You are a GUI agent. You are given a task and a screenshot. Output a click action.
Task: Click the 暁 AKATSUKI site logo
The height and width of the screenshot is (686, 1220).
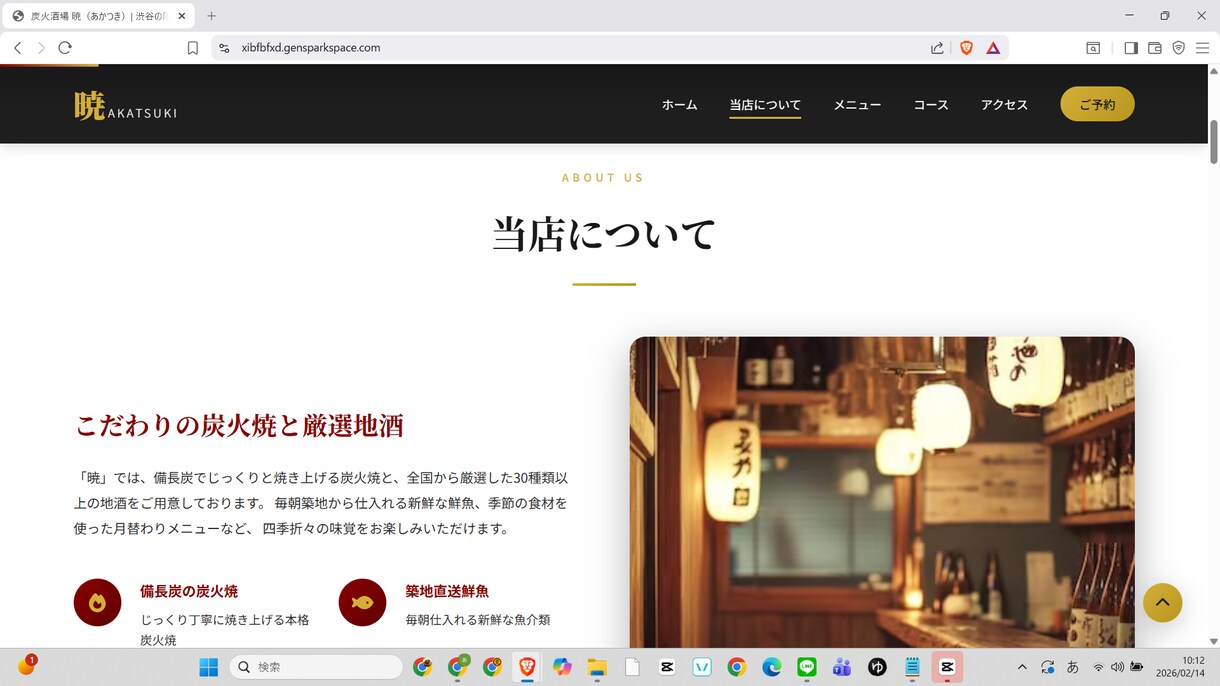pos(125,105)
